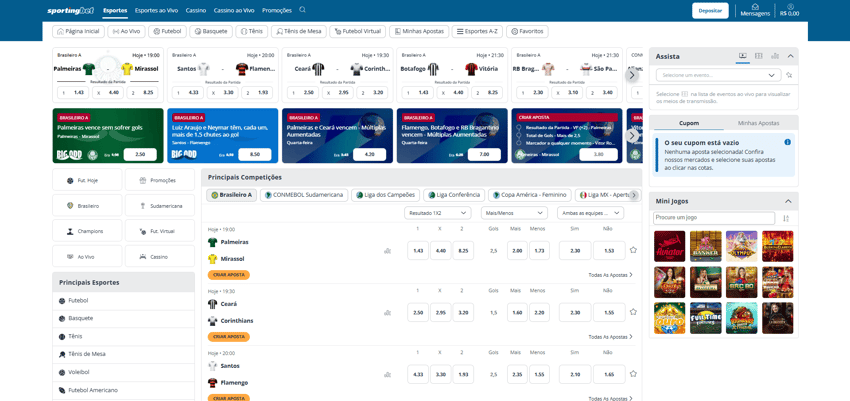Screen dimensions: 850x401
Task: Show the video stream icon in Assista
Action: coord(743,56)
